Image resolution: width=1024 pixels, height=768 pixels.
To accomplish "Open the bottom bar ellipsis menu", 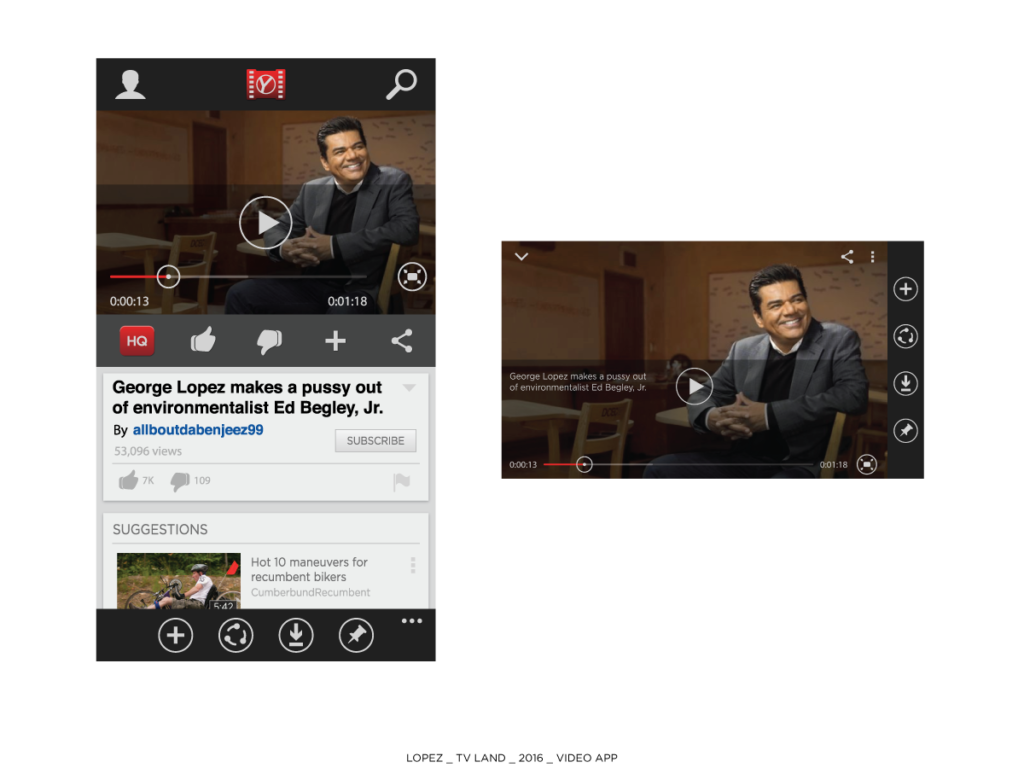I will pos(412,621).
